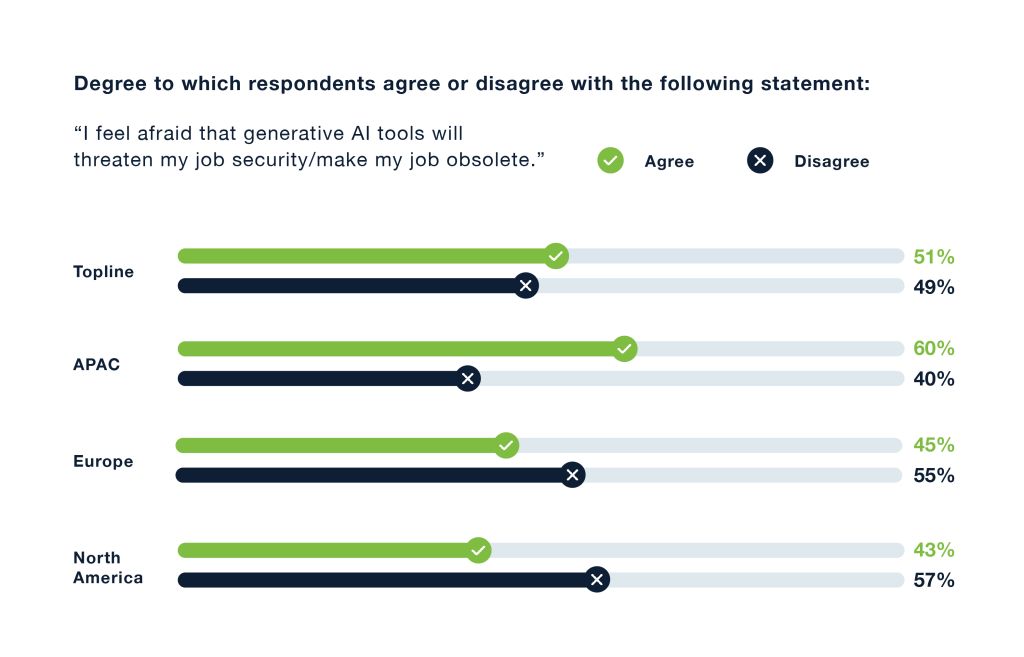This screenshot has width=1024, height=657.
Task: Click the green Agree legend checkmark icon
Action: (x=610, y=160)
